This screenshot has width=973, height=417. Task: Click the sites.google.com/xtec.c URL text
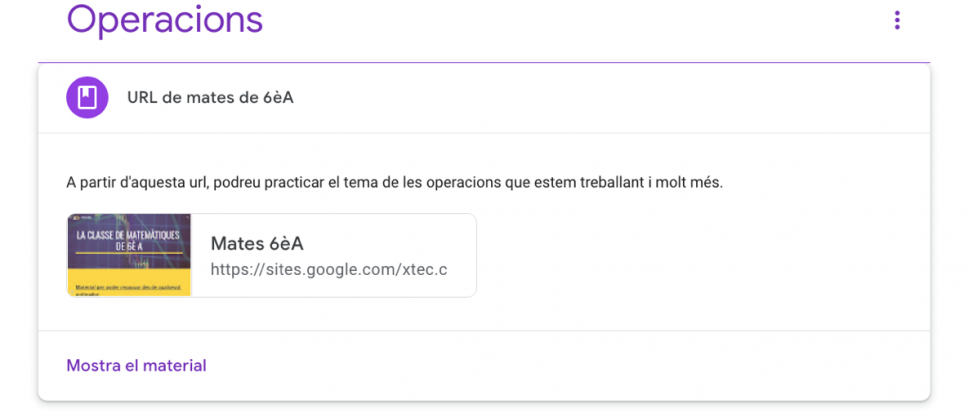(328, 270)
